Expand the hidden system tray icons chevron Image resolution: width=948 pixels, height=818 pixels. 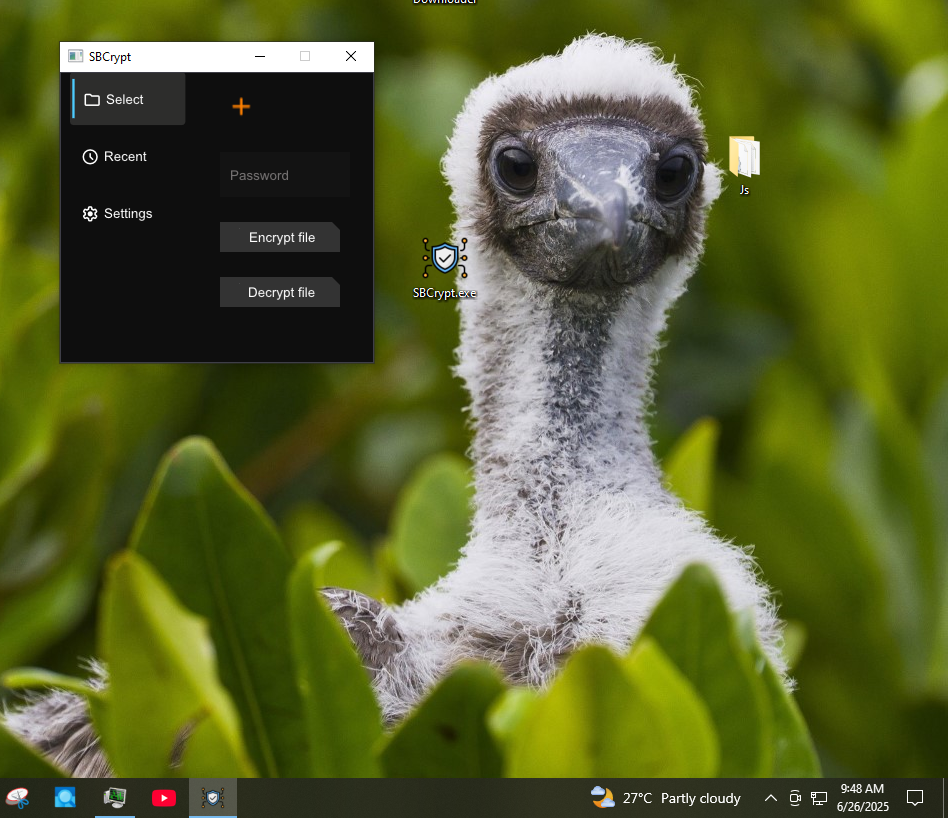tap(770, 798)
